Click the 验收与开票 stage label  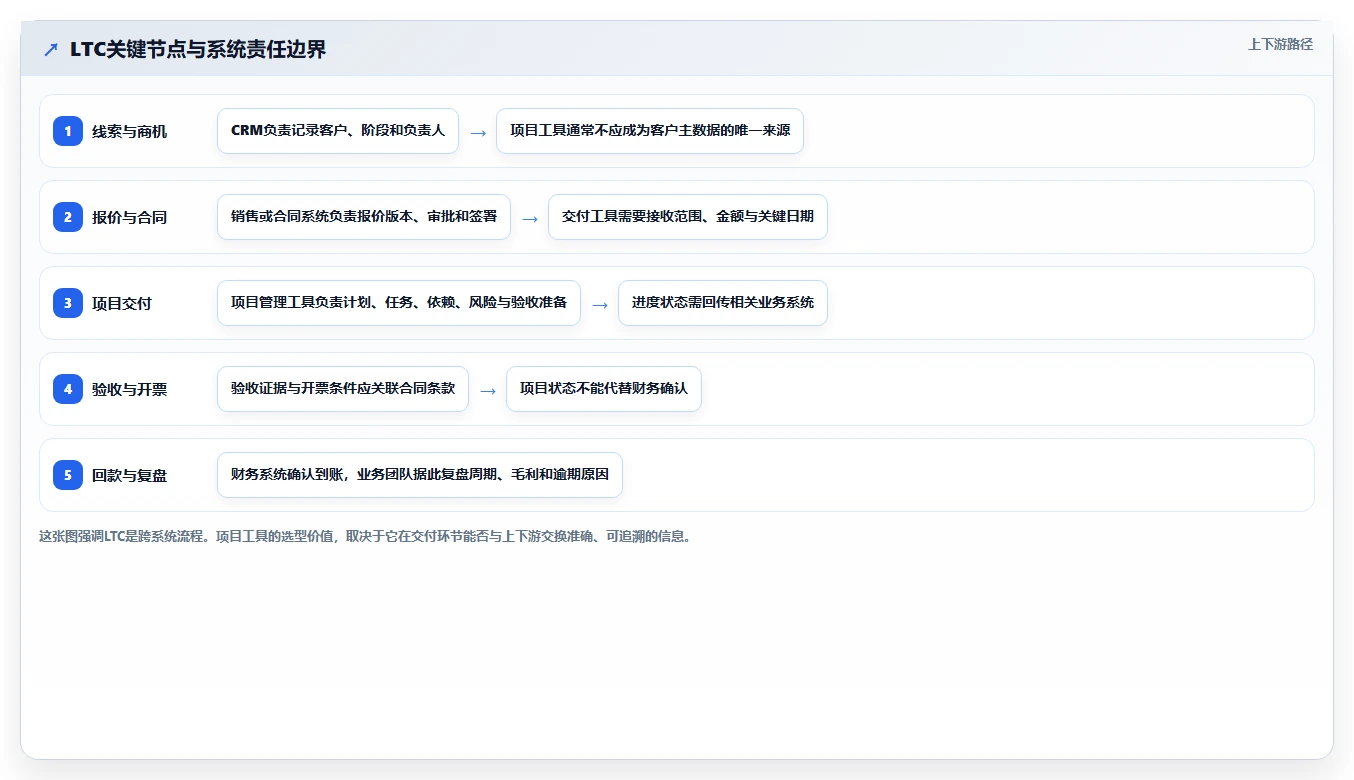click(x=130, y=389)
